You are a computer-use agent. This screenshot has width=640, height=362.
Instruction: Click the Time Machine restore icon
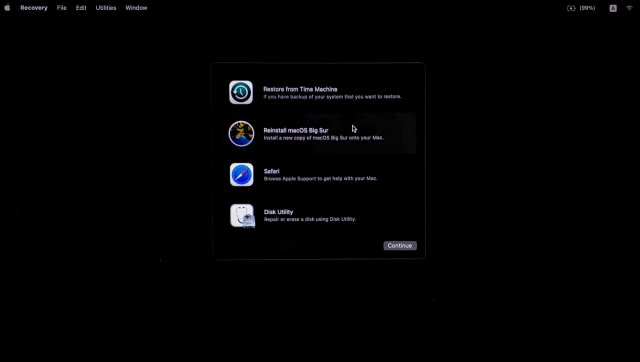click(241, 92)
